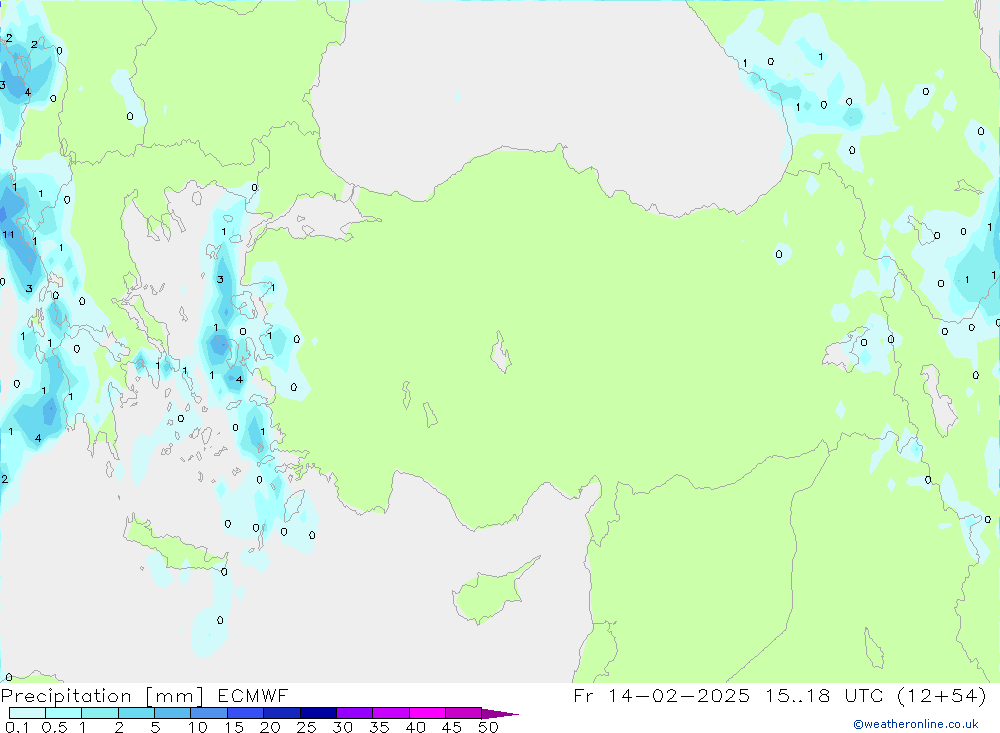The image size is (1000, 733).
Task: Click the "Fr 14-02-2025" date text
Action: click(x=661, y=695)
